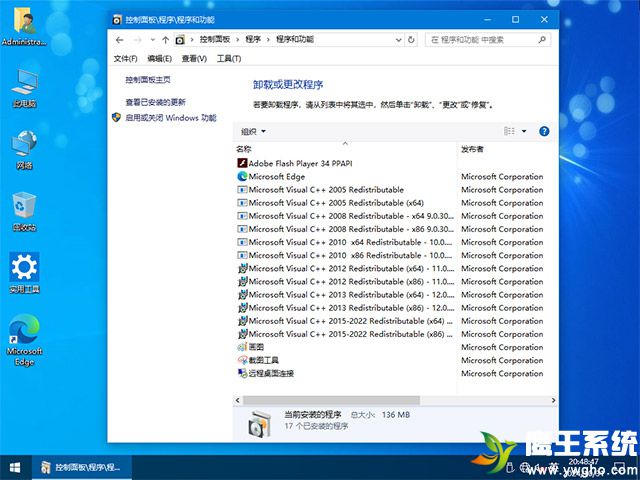Select the 回收站 recycle bin icon
The height and width of the screenshot is (480, 640).
pos(24,212)
